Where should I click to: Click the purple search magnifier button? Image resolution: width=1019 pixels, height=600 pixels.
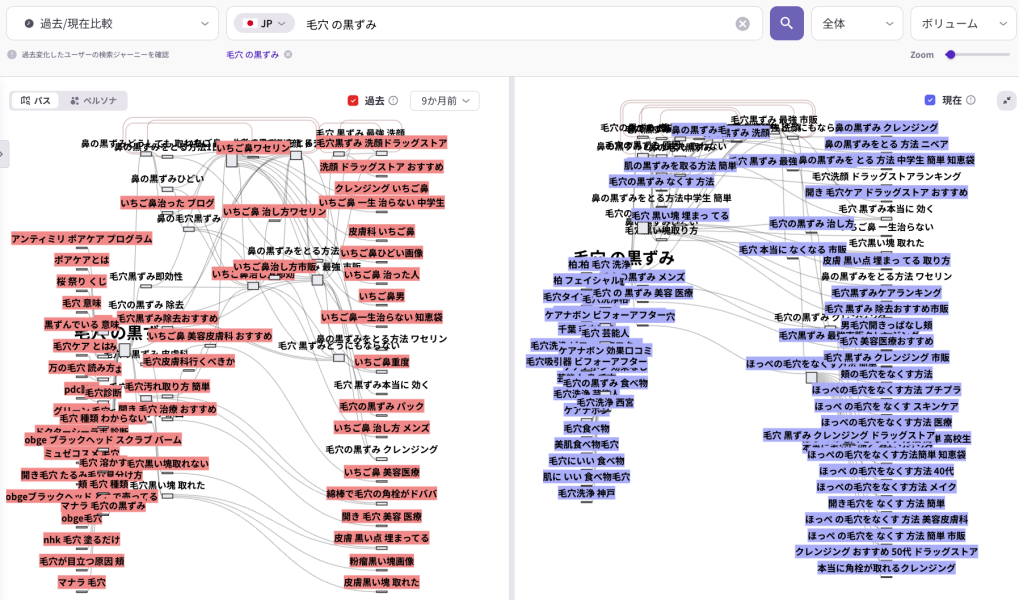click(x=786, y=22)
